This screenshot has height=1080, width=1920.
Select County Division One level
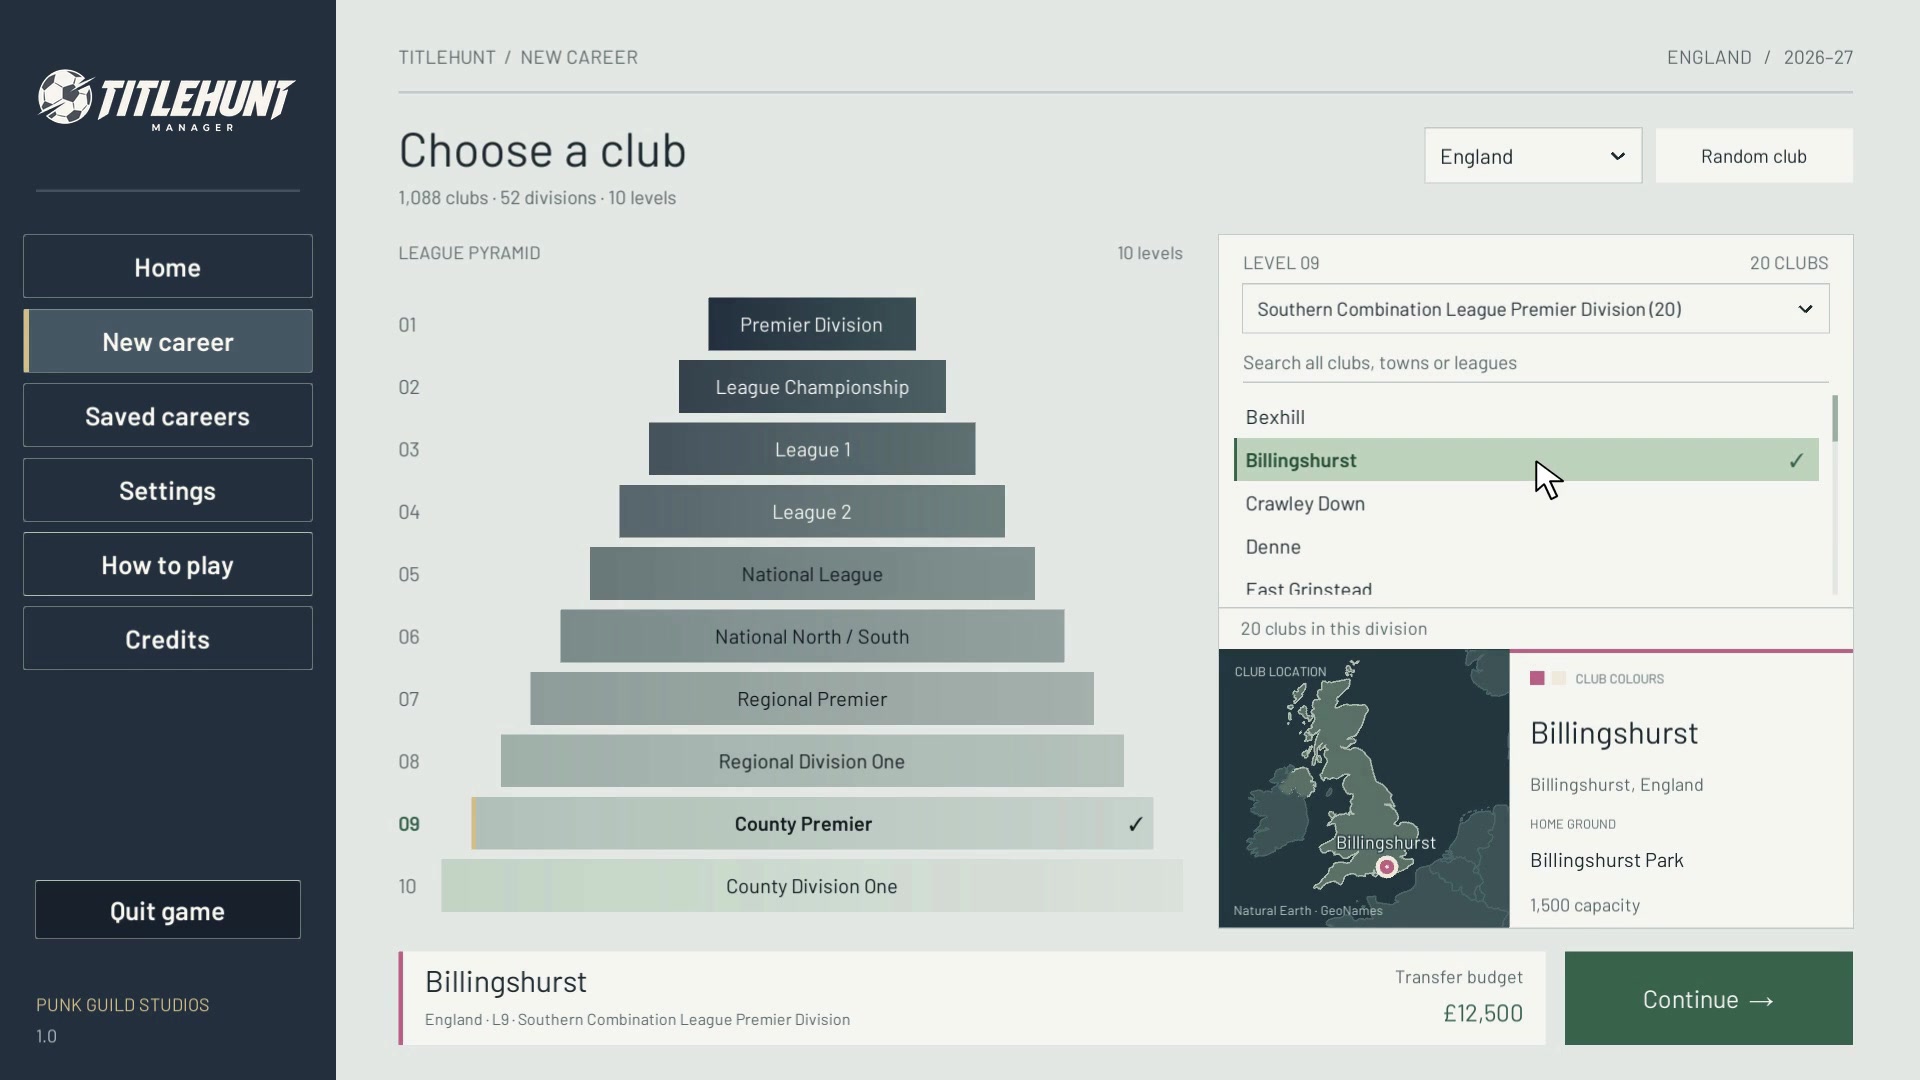[x=812, y=886]
